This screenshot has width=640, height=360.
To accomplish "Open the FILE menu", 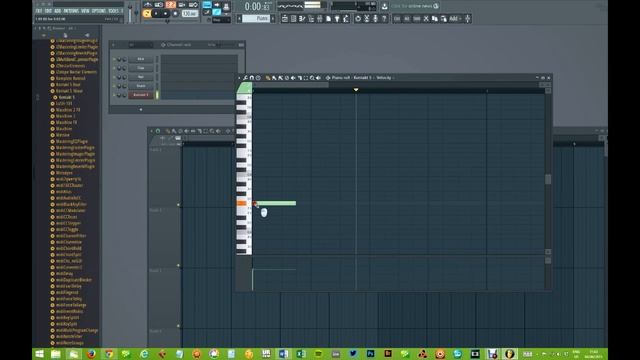I will tap(39, 11).
